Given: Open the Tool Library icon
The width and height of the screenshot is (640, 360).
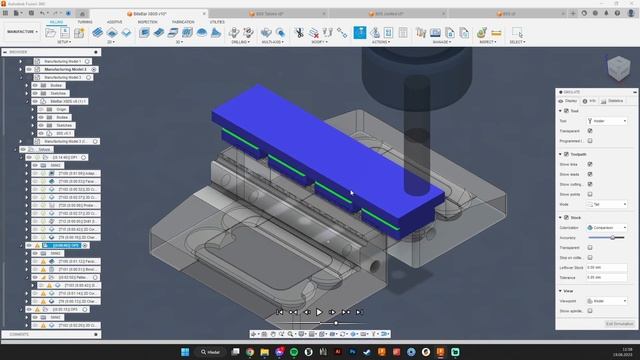Looking at the screenshot, I should [421, 33].
